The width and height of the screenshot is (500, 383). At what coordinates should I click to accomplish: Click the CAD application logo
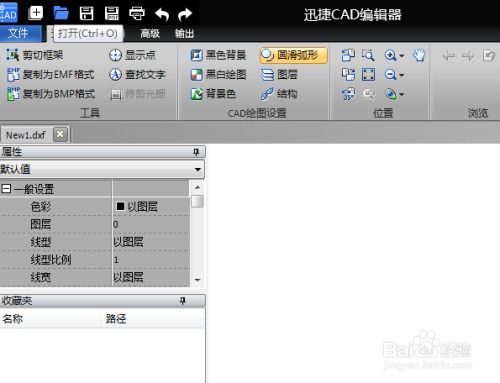click(x=9, y=13)
